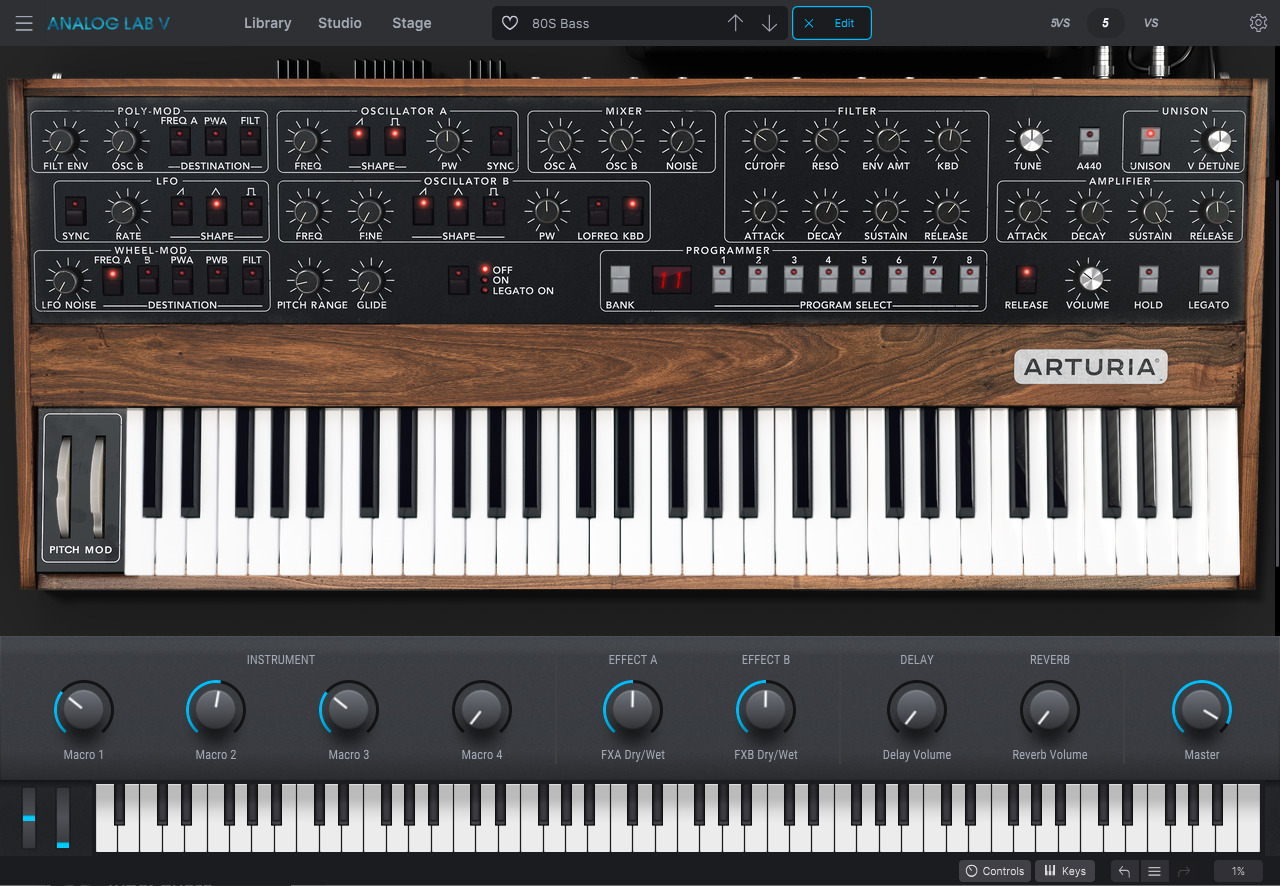The height and width of the screenshot is (886, 1280).
Task: Toggle Wheel-Mod FREQ A destination switch
Action: coord(113,280)
